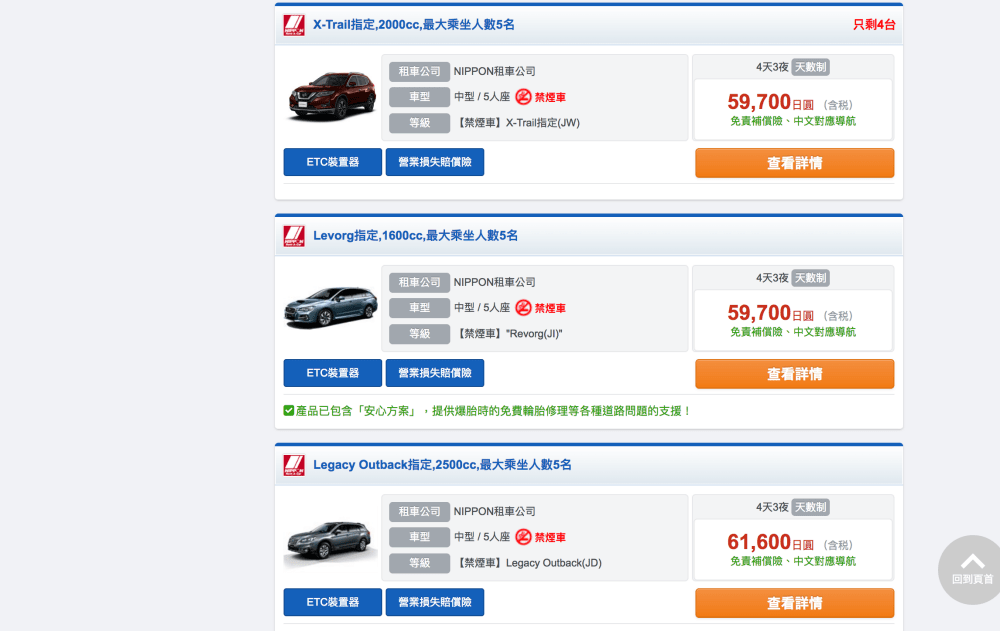The height and width of the screenshot is (631, 1000).
Task: Click no-smoking icon in Levorg card
Action: tap(523, 308)
